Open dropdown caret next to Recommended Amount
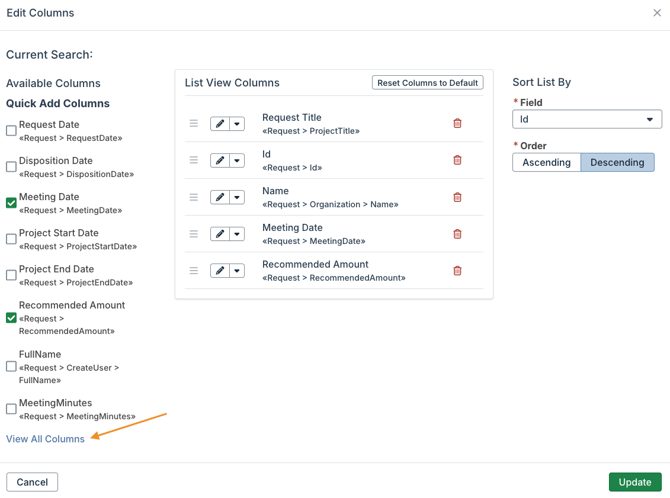This screenshot has height=498, width=670. (237, 271)
